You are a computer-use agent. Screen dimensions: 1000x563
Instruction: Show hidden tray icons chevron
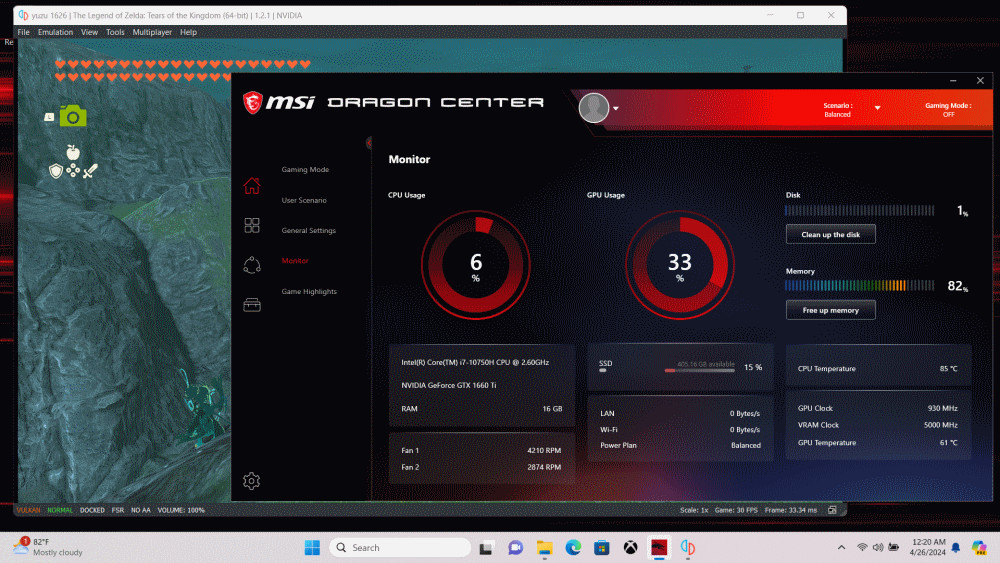pos(842,547)
